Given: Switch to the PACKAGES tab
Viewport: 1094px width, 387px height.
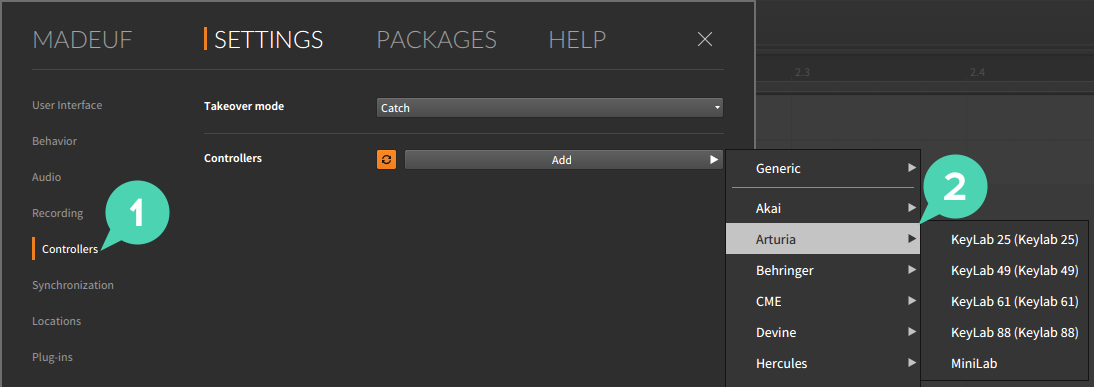Looking at the screenshot, I should click(437, 40).
